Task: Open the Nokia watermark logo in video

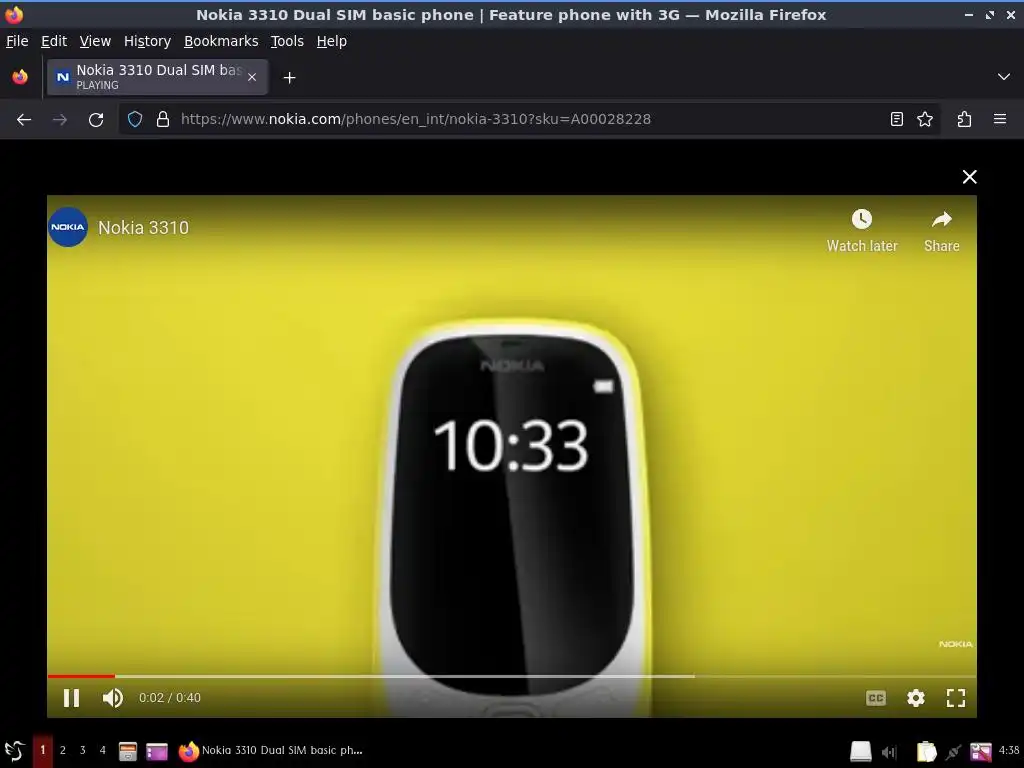Action: pos(955,644)
